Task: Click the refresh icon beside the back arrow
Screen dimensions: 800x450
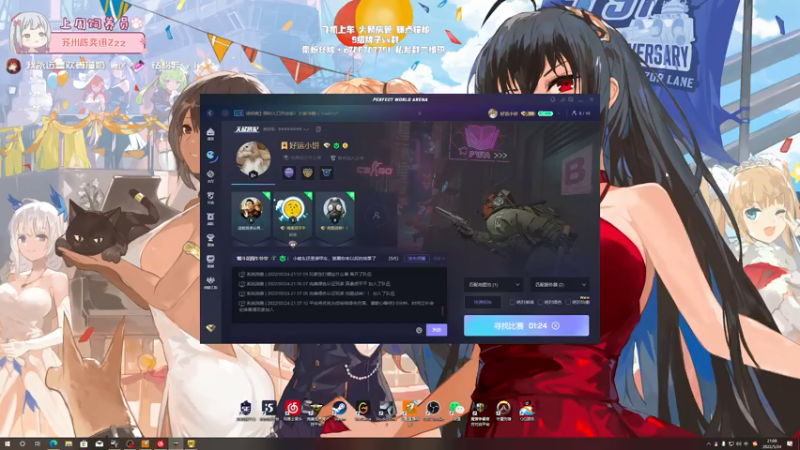Action: [x=224, y=113]
